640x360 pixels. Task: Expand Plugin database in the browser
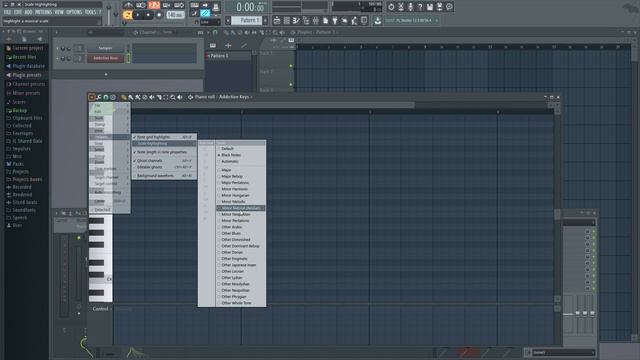click(27, 66)
